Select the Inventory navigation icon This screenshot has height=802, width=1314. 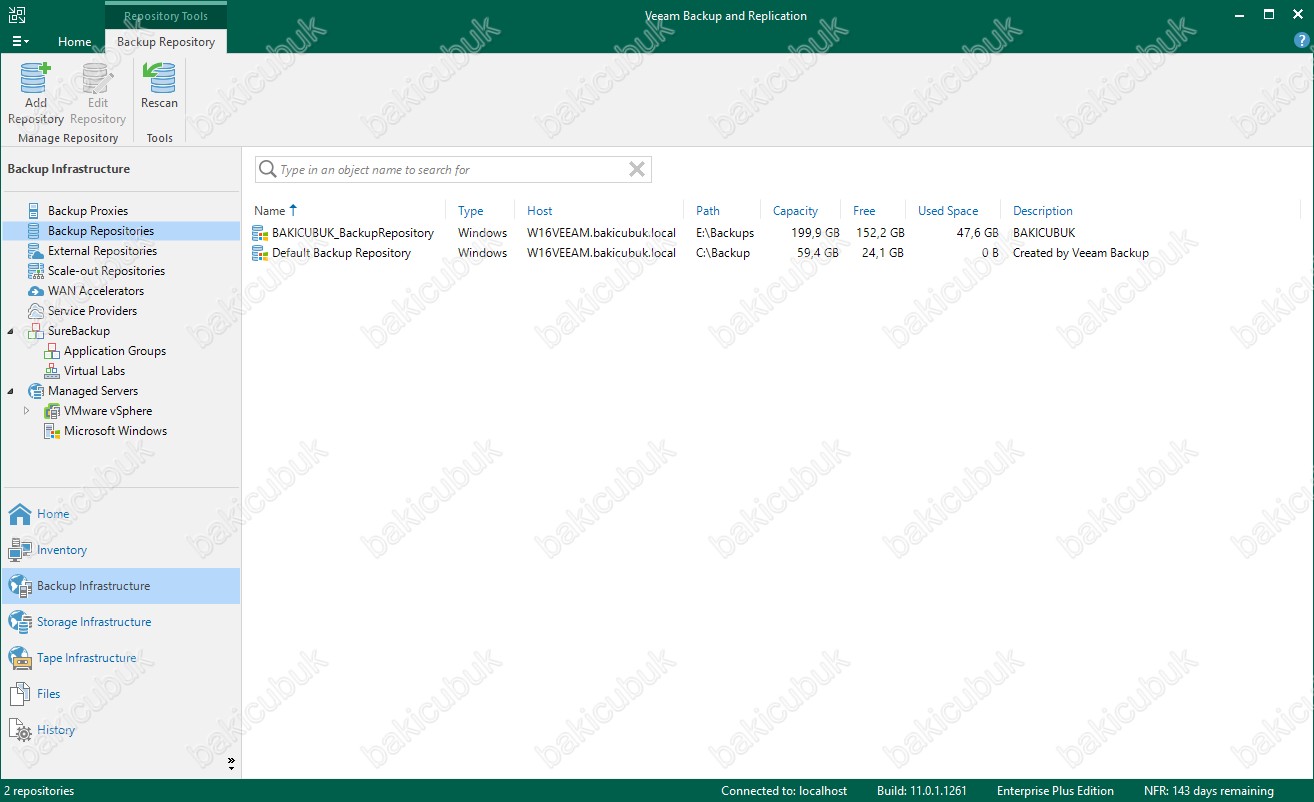pyautogui.click(x=20, y=550)
